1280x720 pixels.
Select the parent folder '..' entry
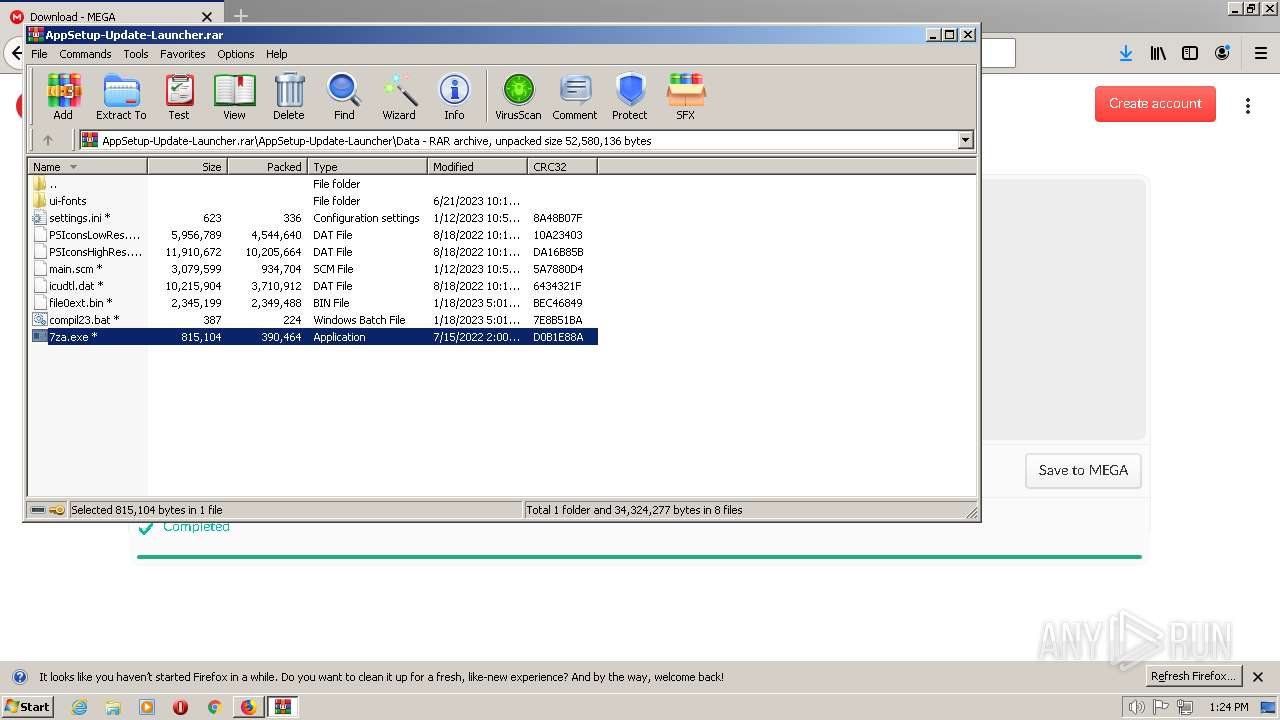[x=313, y=184]
